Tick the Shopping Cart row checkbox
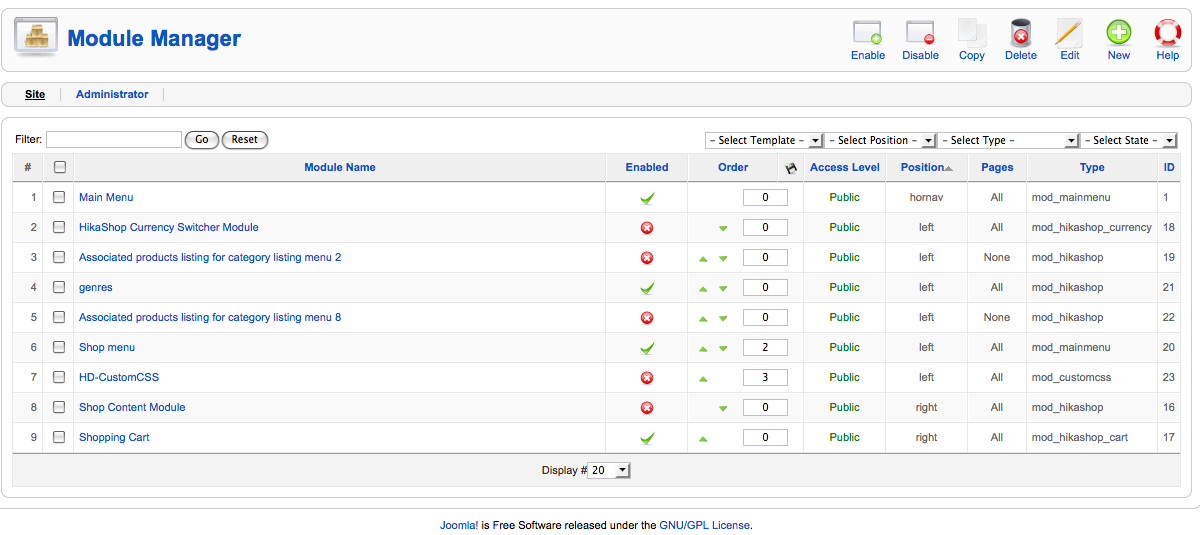Screen dimensions: 1200x535 coord(59,437)
